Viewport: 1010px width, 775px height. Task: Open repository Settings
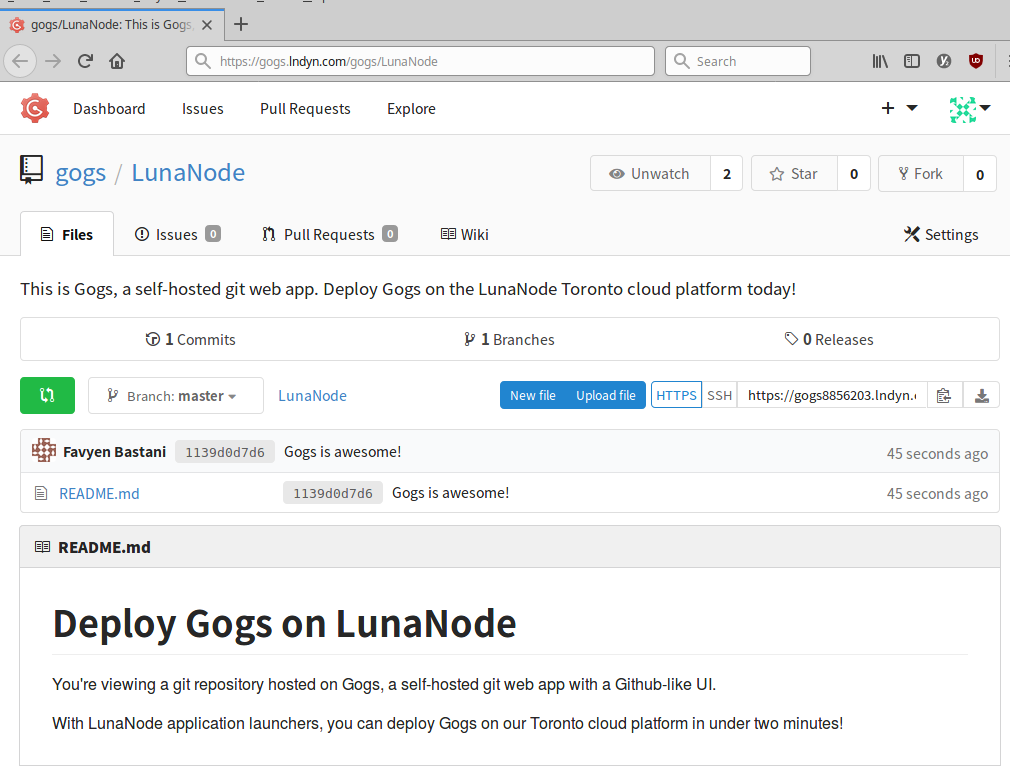941,234
